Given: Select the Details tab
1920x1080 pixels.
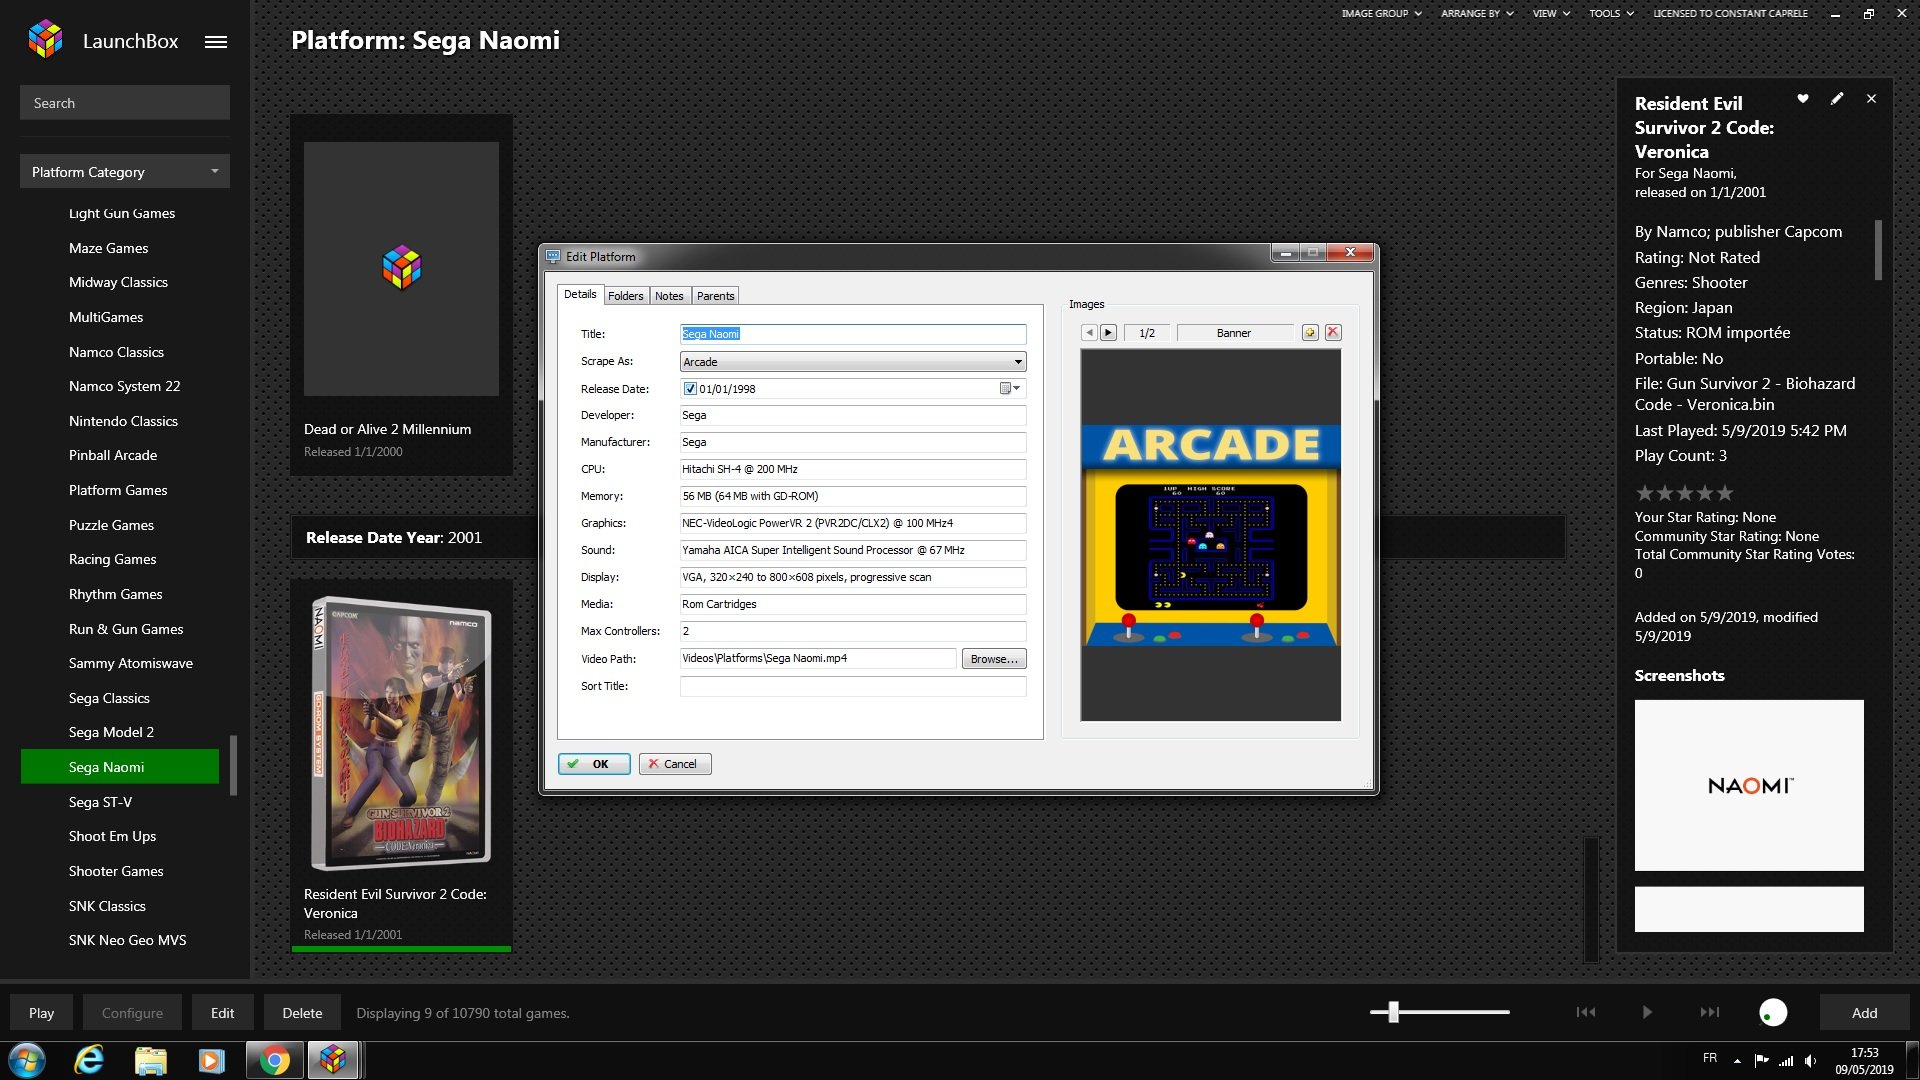Looking at the screenshot, I should pyautogui.click(x=580, y=294).
